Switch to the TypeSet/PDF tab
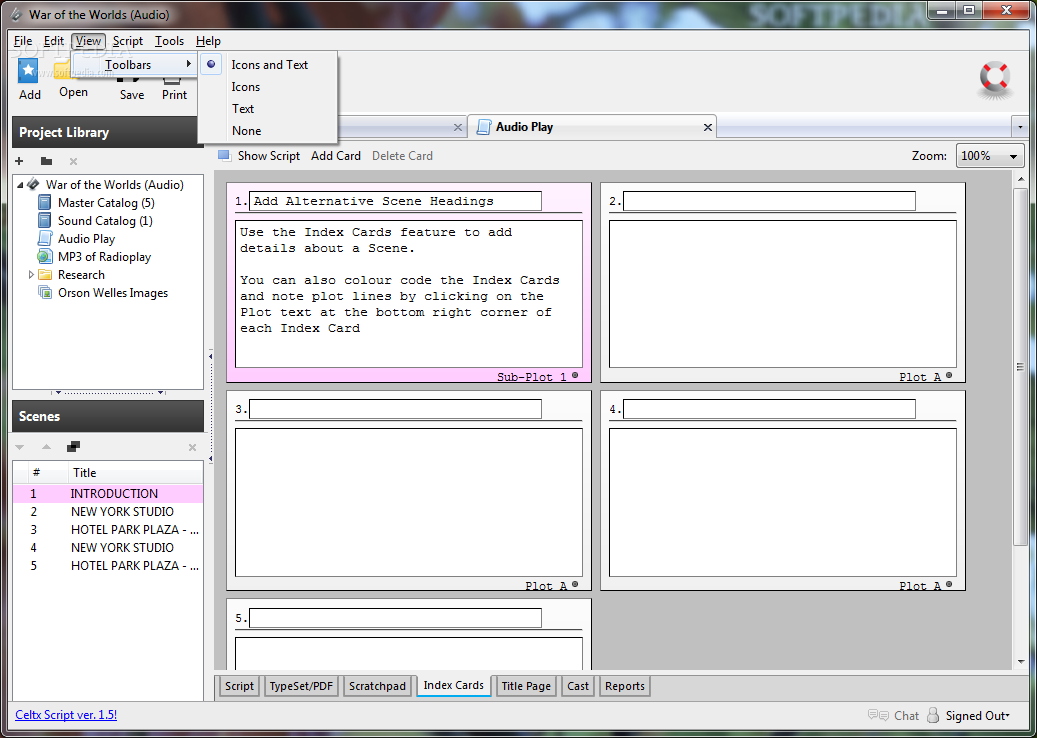 [x=301, y=686]
